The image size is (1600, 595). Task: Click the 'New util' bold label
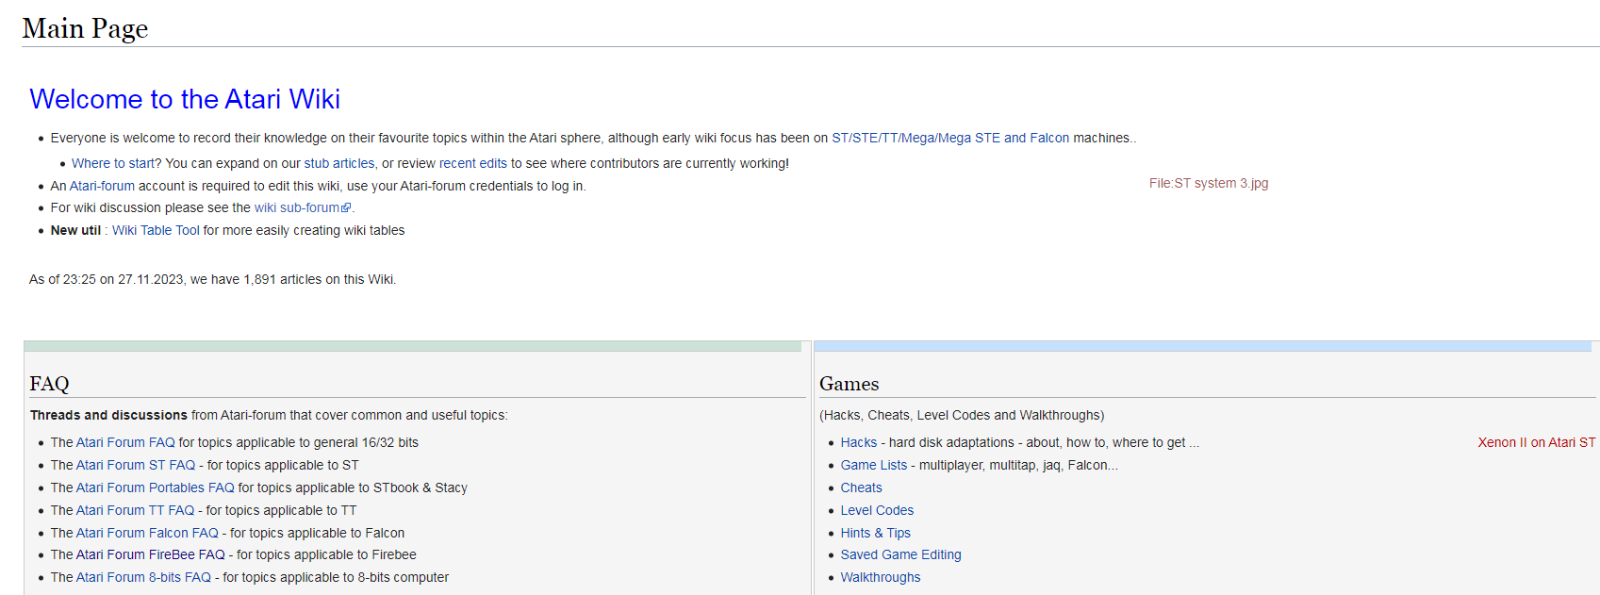click(x=76, y=230)
